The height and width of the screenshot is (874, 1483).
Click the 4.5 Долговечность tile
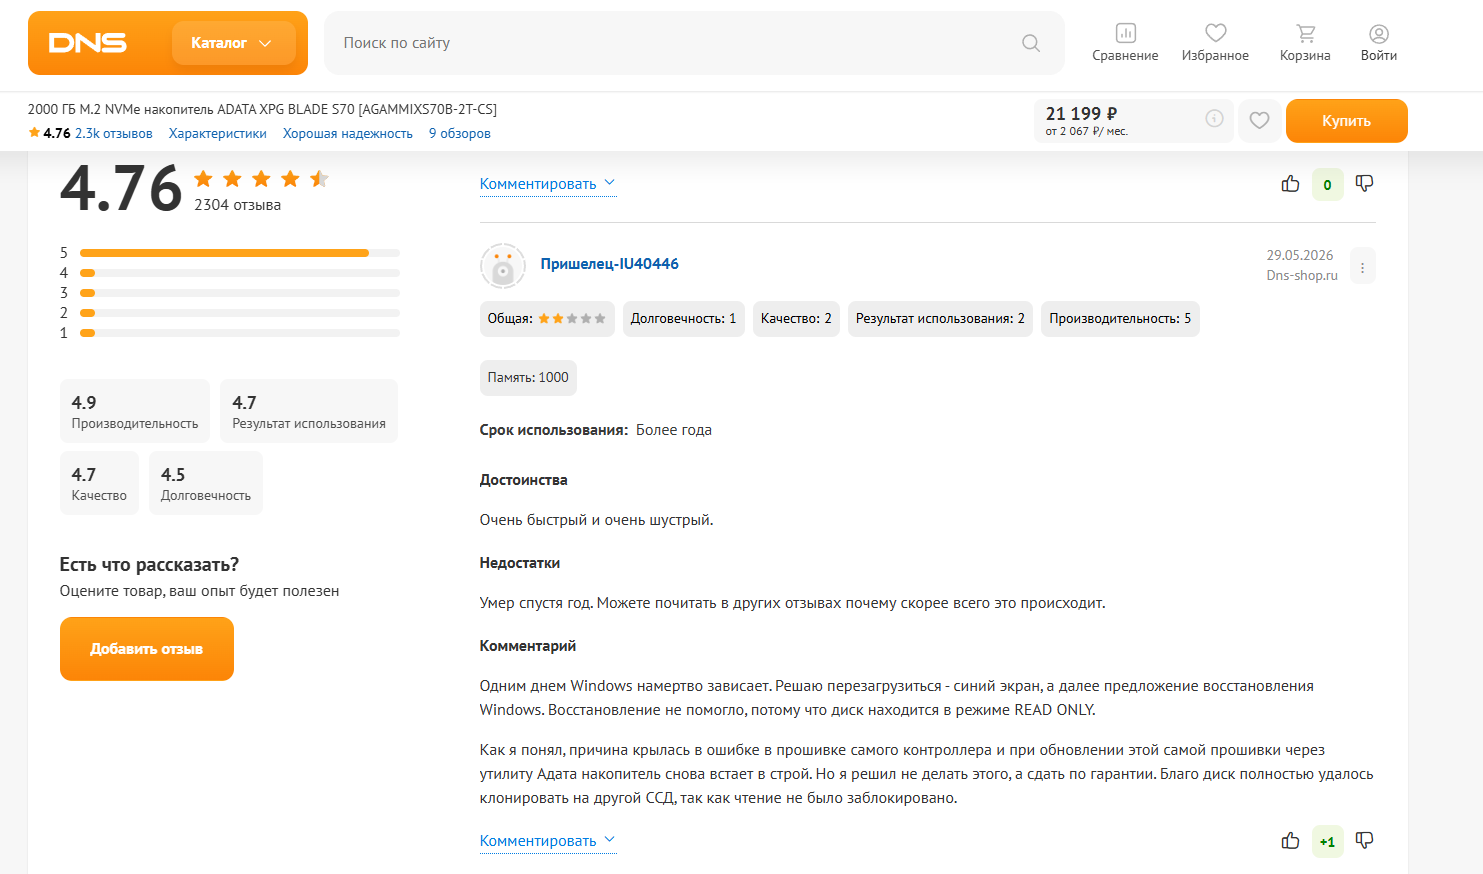206,483
